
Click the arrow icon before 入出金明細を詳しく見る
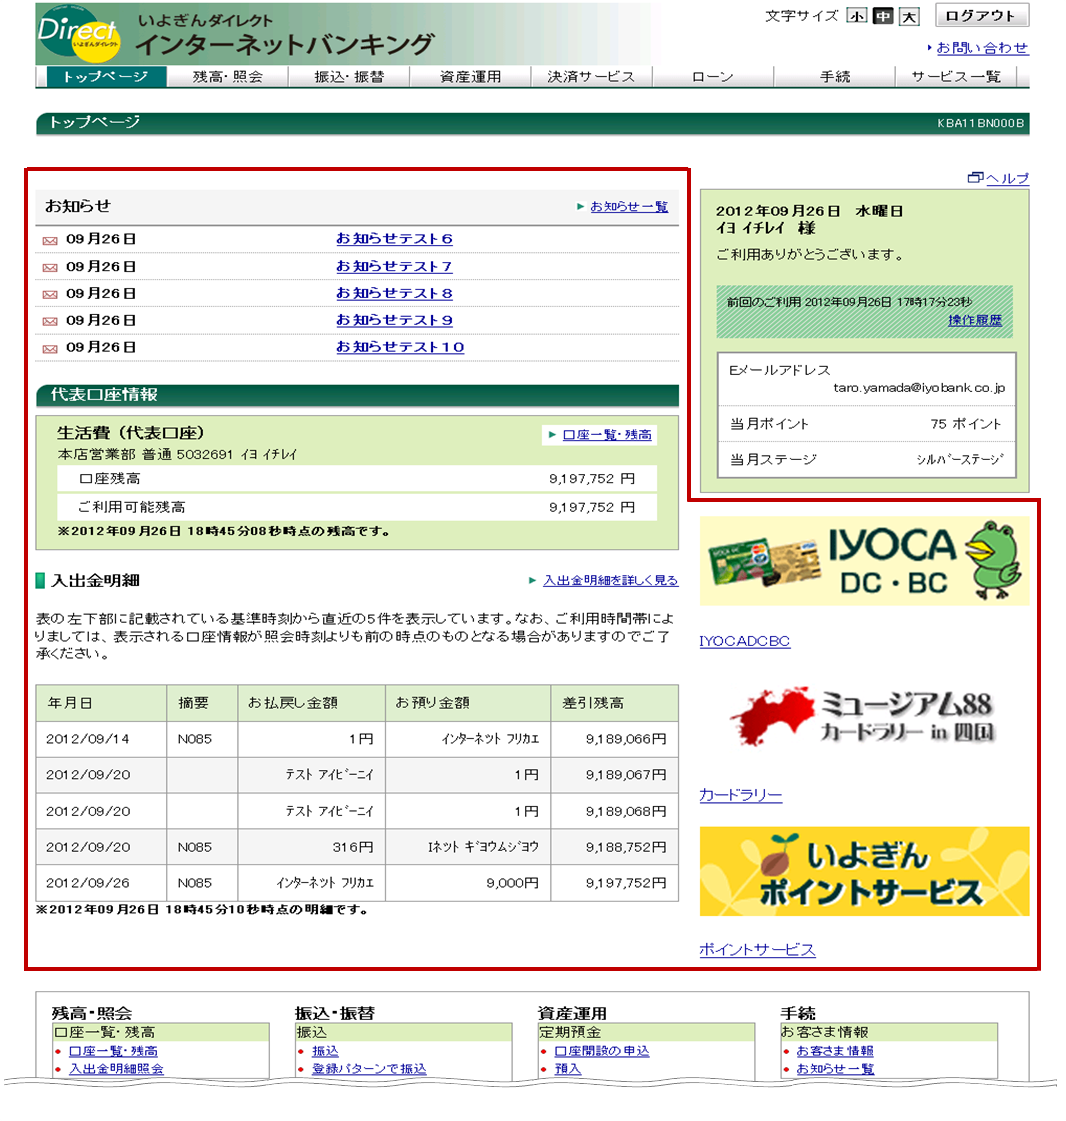coord(533,581)
